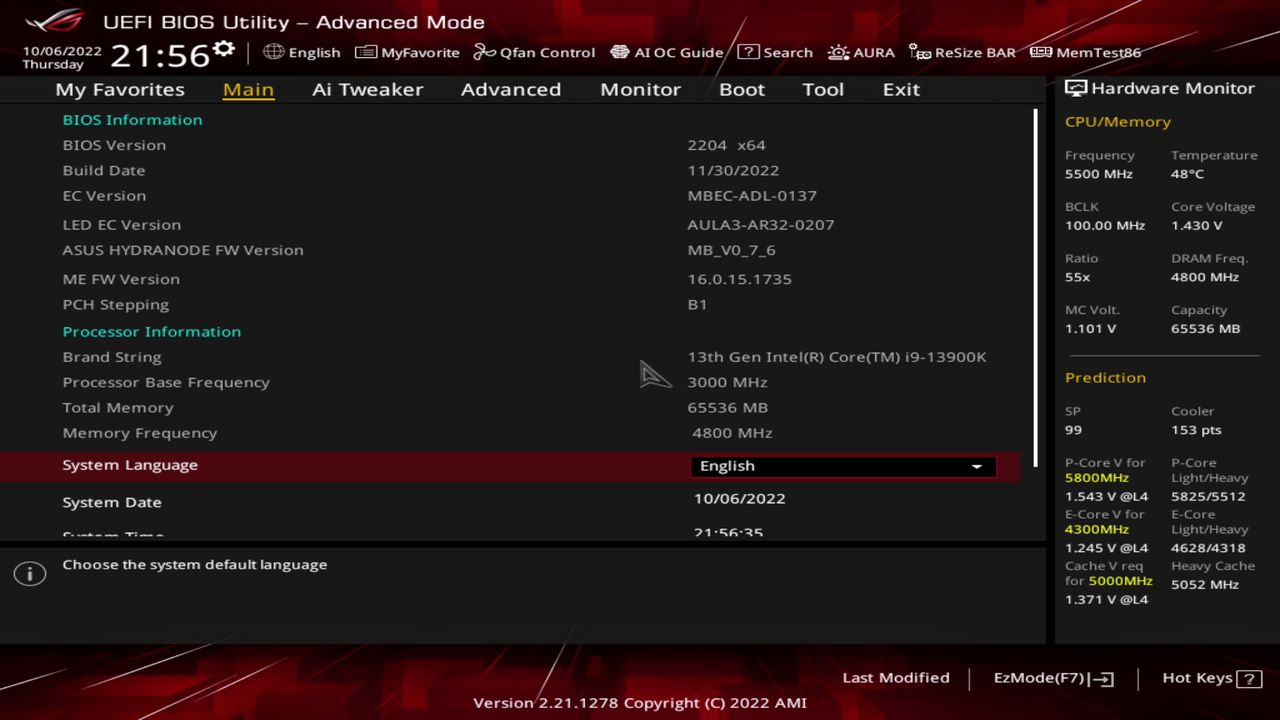Click the Hot Keys question-mark icon
This screenshot has height=720, width=1280.
click(1249, 678)
